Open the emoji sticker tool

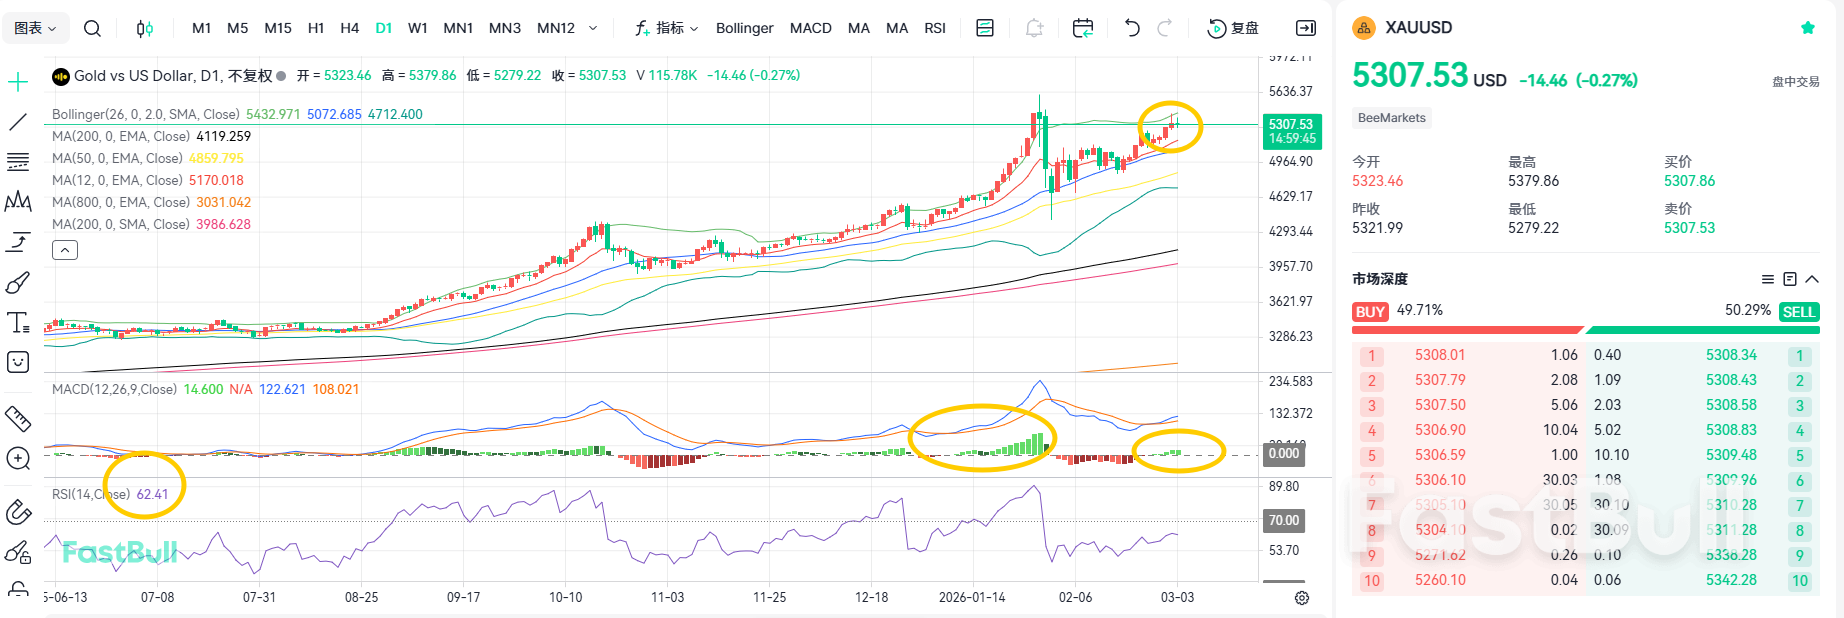(18, 362)
